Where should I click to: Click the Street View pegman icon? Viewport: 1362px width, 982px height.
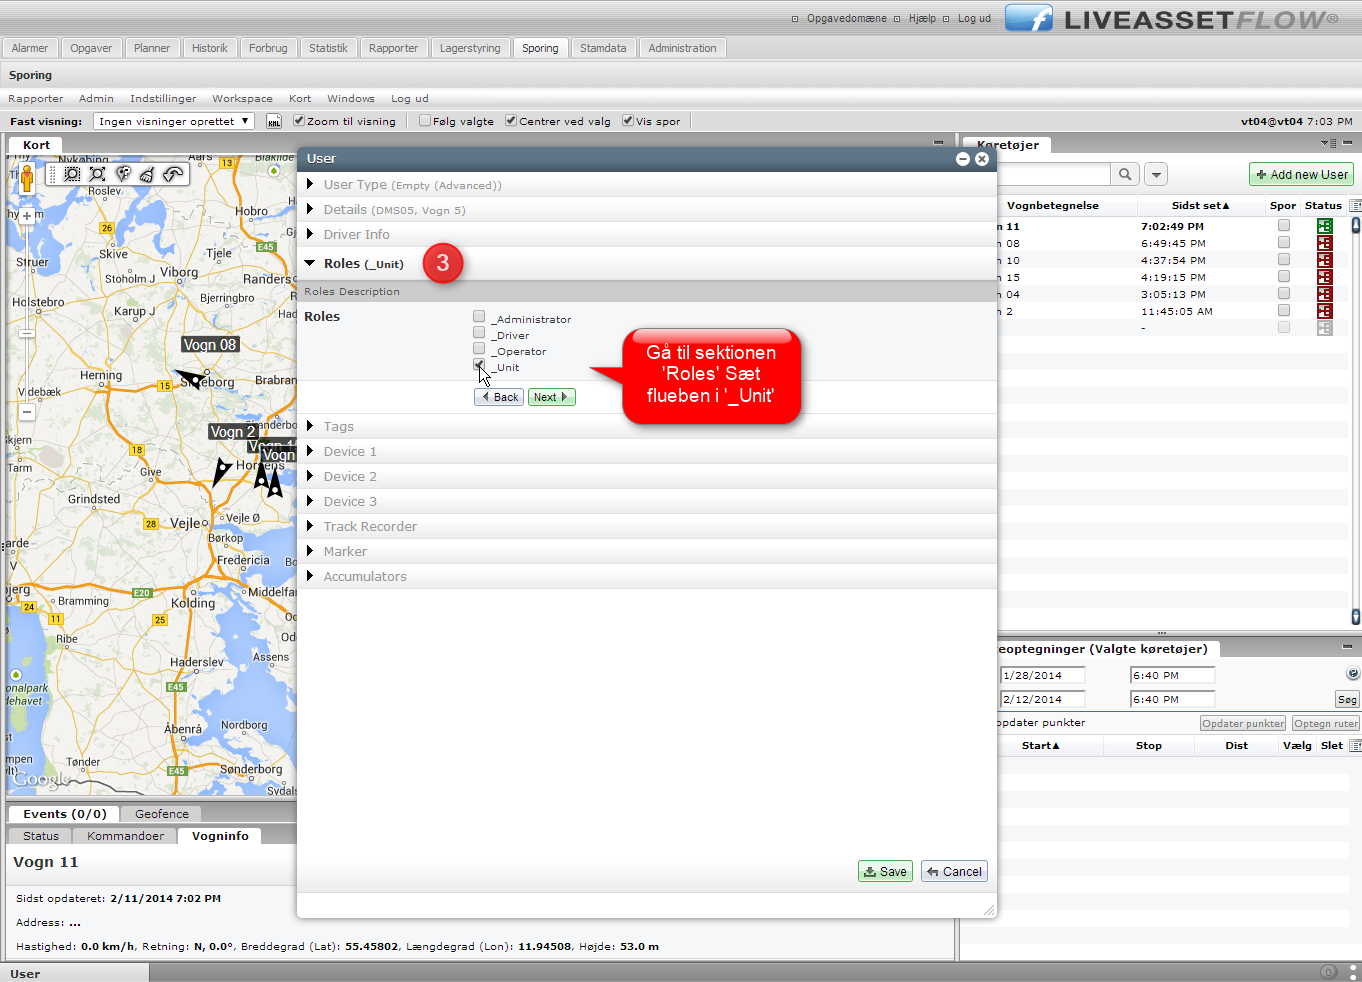pyautogui.click(x=27, y=178)
